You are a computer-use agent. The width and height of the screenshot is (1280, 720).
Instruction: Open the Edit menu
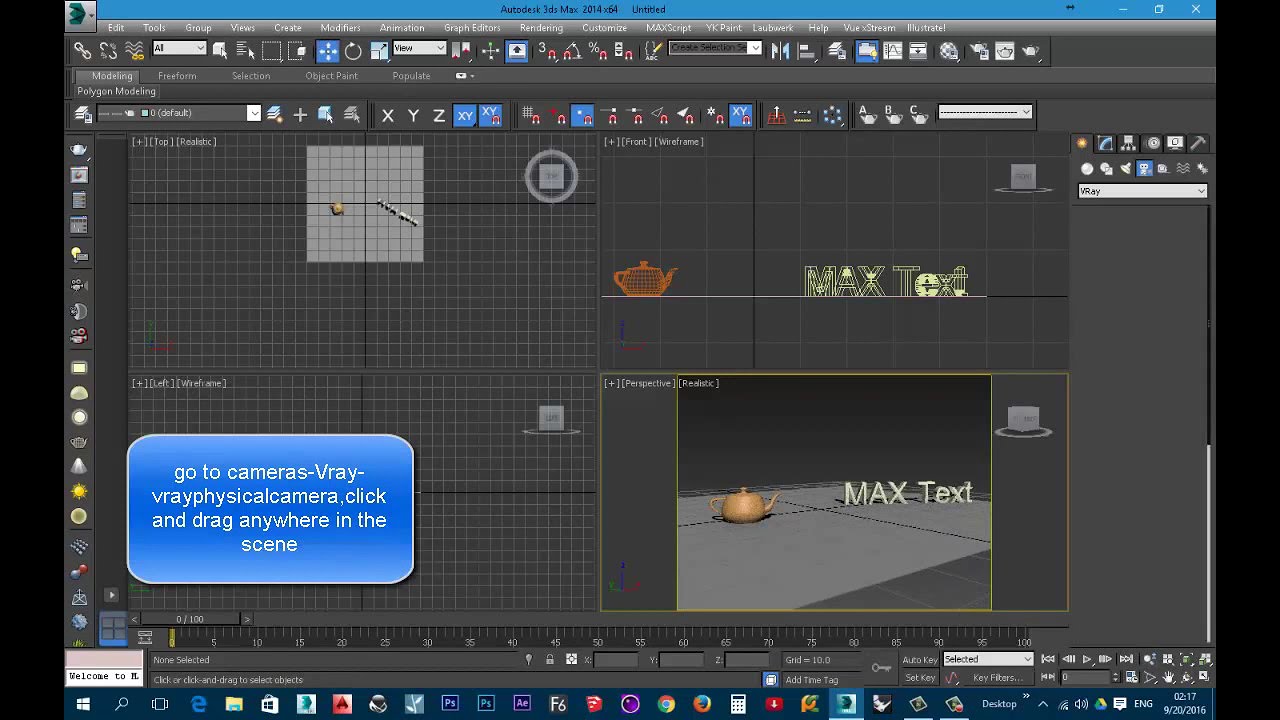coord(116,28)
